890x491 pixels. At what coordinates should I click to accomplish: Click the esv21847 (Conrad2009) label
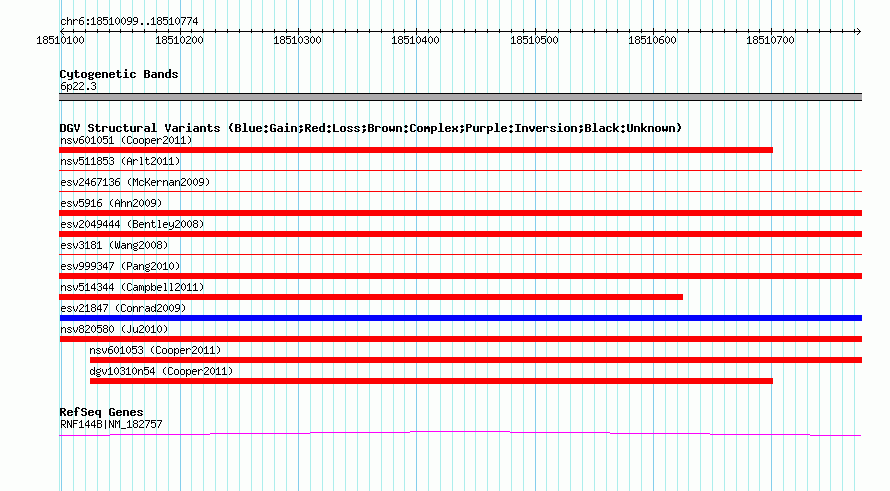(x=123, y=308)
